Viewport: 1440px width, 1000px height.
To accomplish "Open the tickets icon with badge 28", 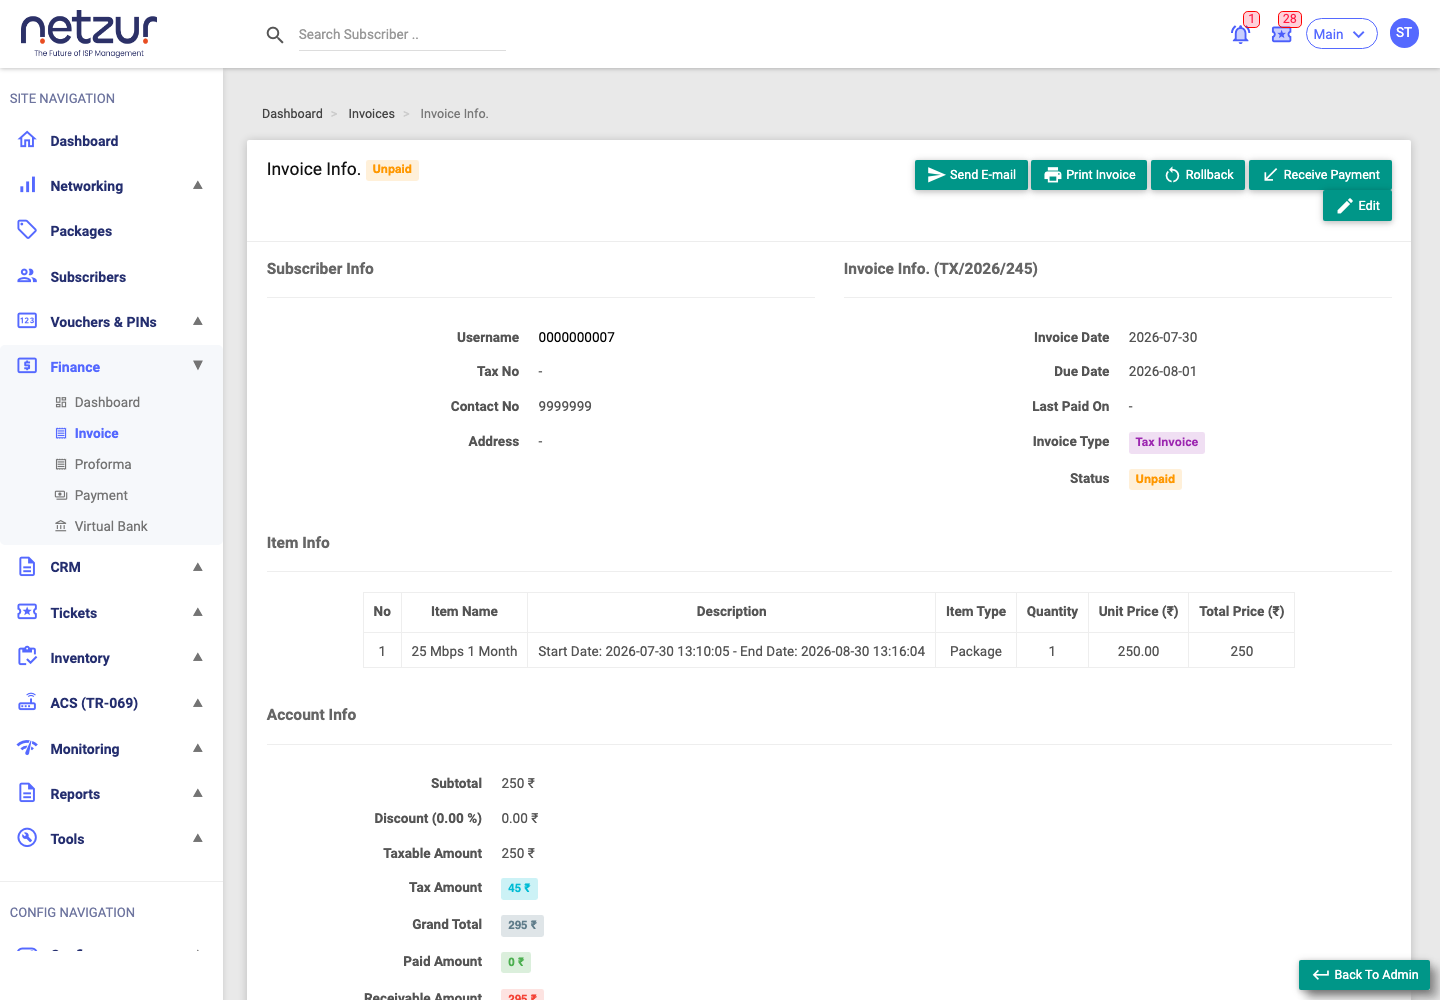I will 1282,34.
